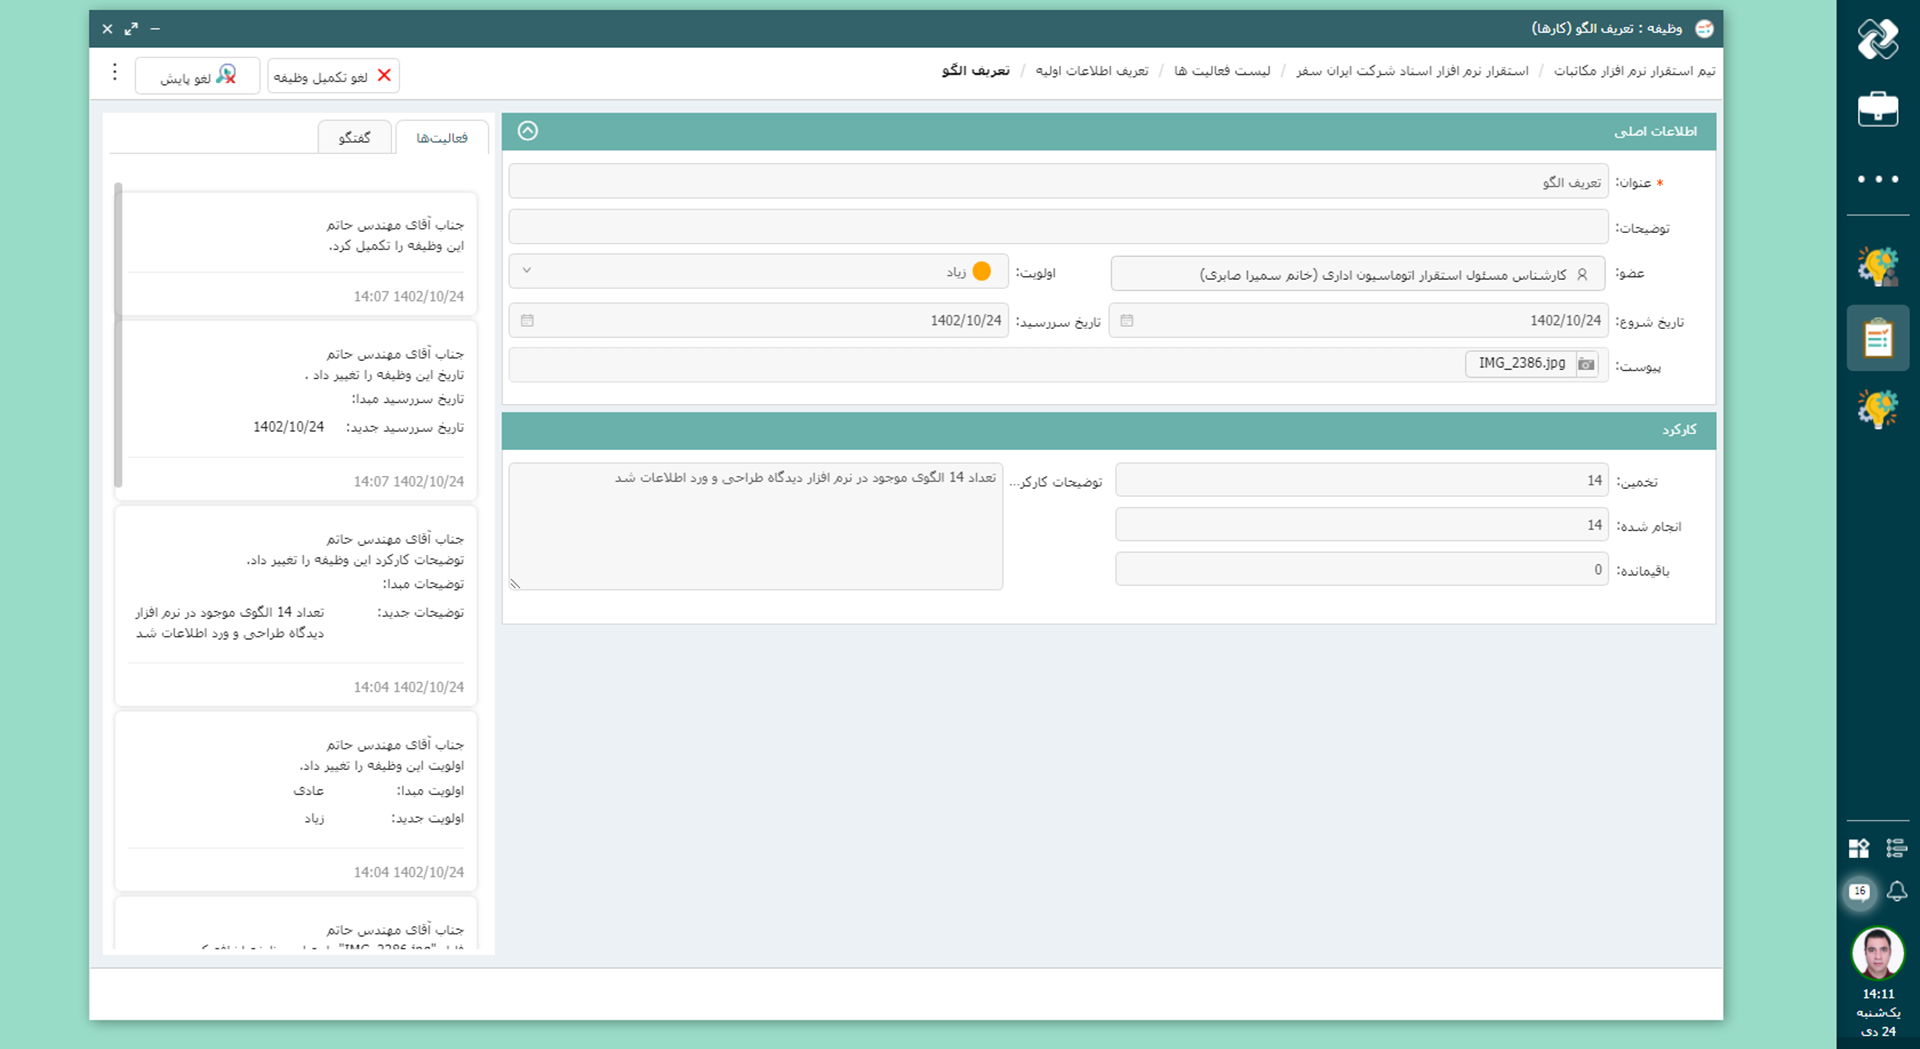Open the list view icon in sidebar
The image size is (1920, 1049).
[x=1896, y=848]
